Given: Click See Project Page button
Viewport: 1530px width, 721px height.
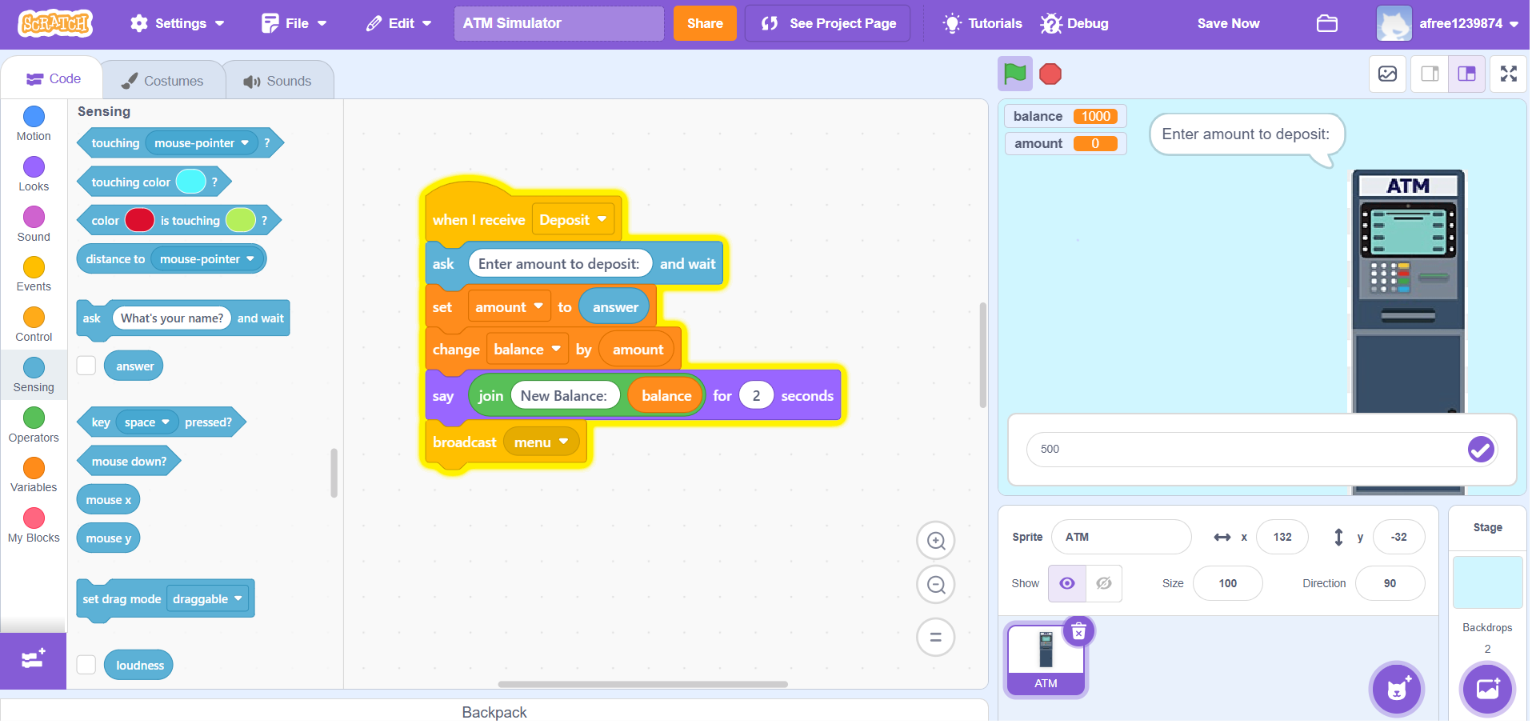Looking at the screenshot, I should 828,23.
